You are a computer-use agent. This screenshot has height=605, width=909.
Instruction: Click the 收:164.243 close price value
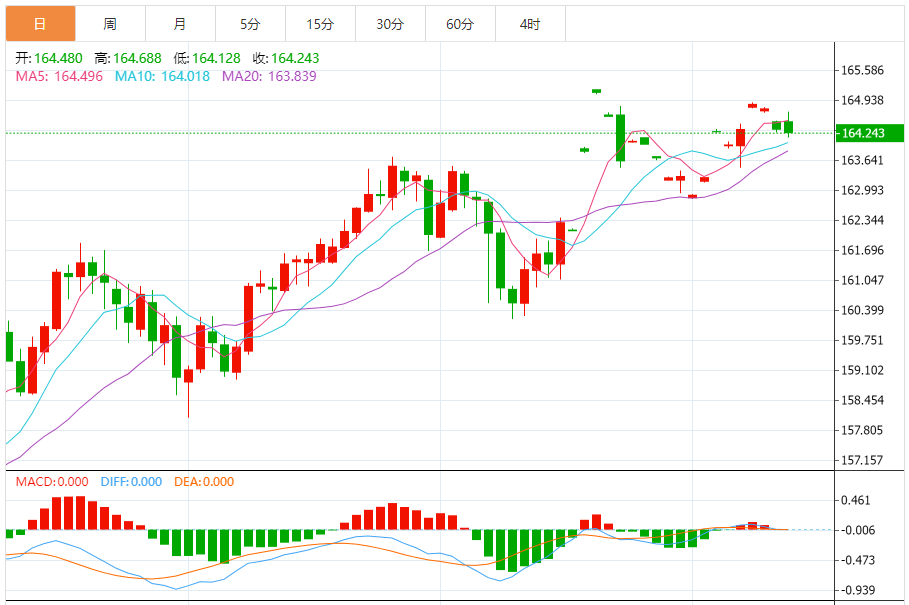286,59
